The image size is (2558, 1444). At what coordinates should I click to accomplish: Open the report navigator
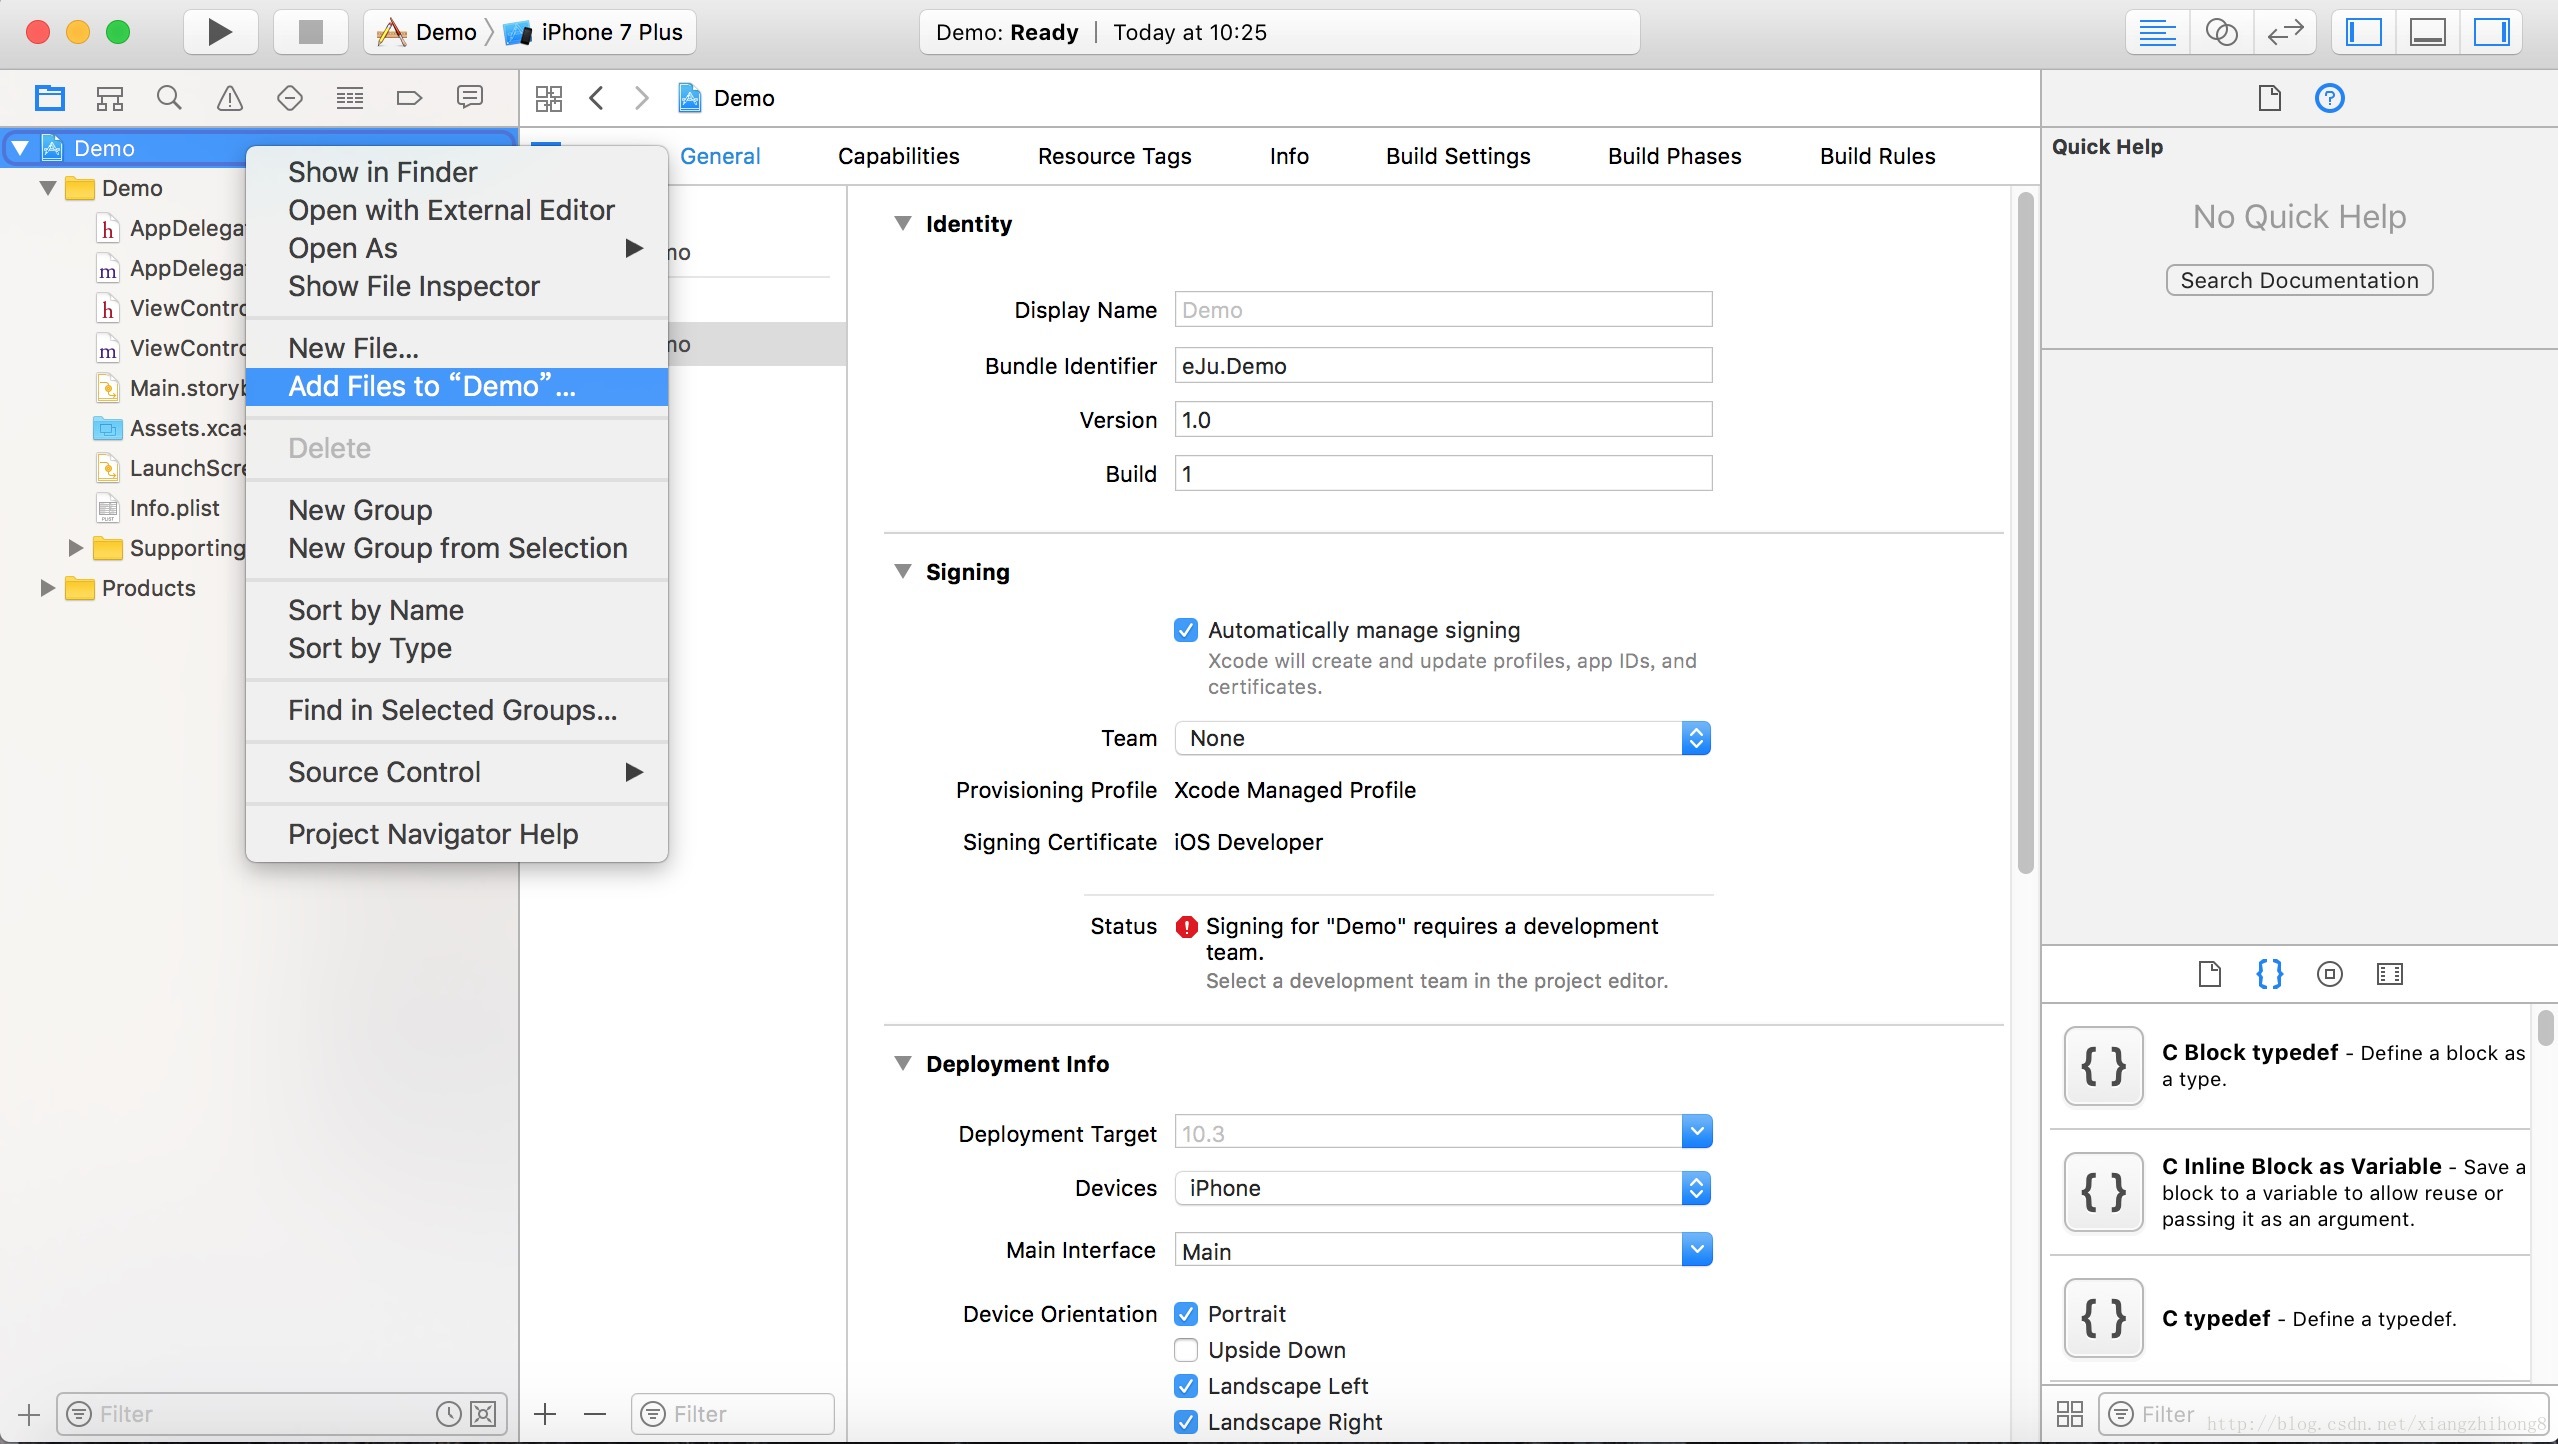pos(470,98)
